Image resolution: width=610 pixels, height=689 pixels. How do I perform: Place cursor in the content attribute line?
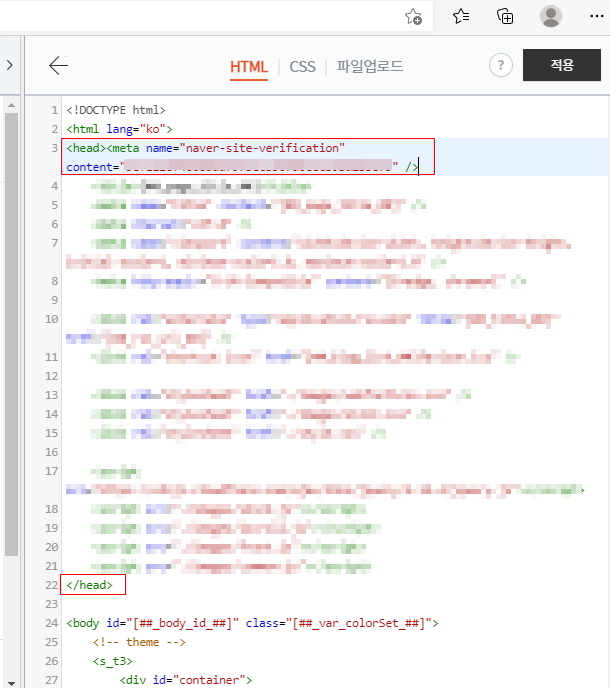[242, 167]
